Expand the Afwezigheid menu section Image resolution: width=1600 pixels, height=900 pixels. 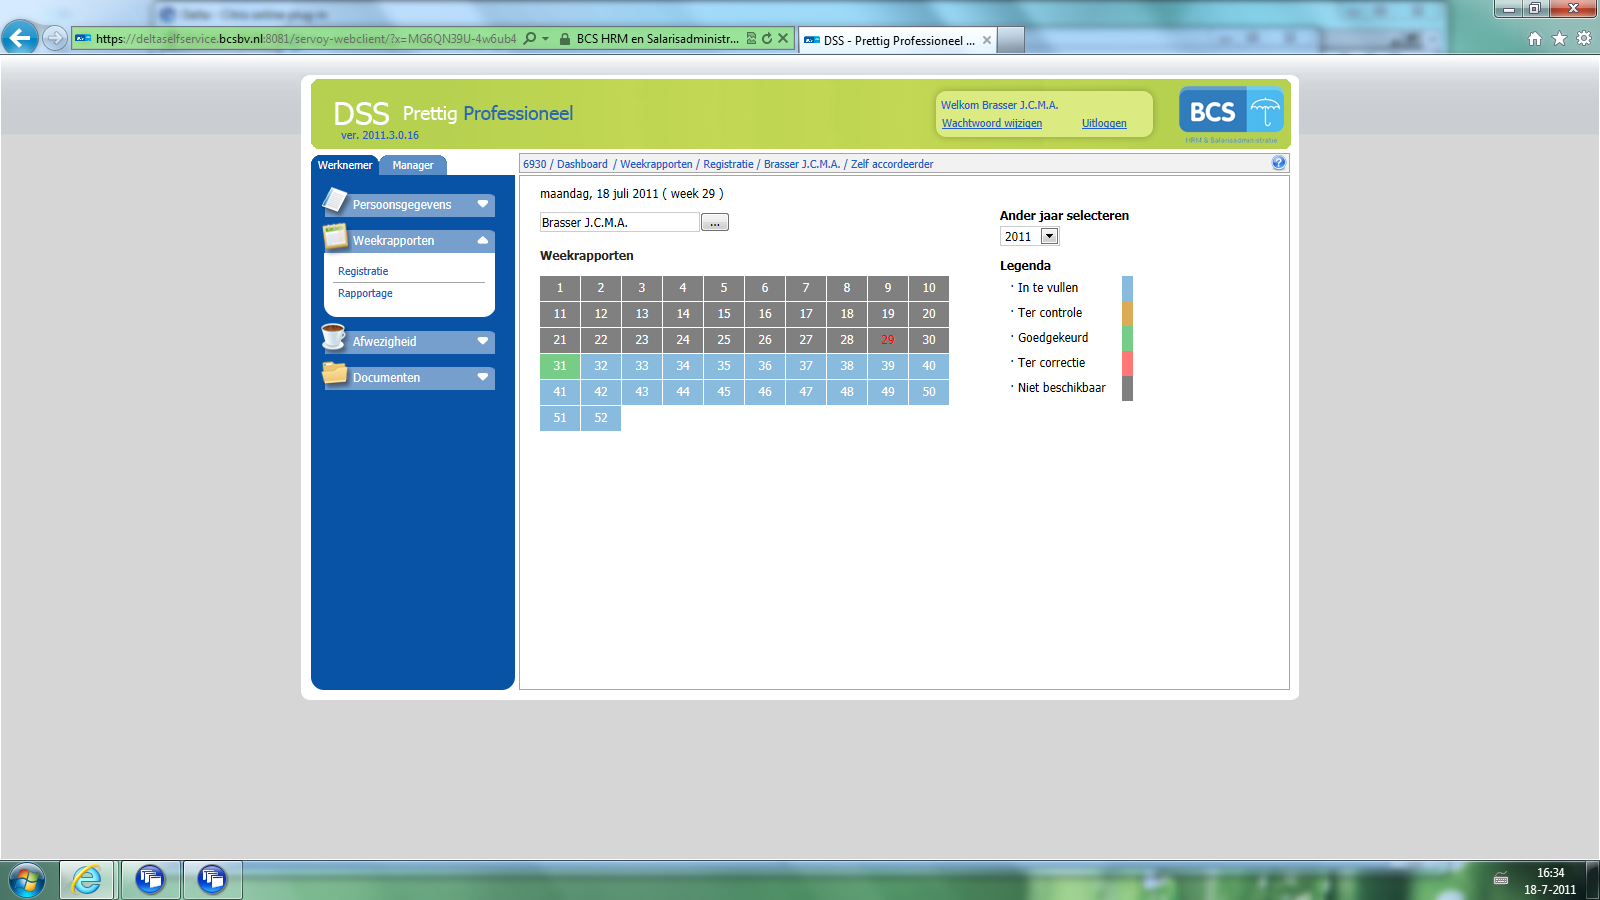point(483,341)
